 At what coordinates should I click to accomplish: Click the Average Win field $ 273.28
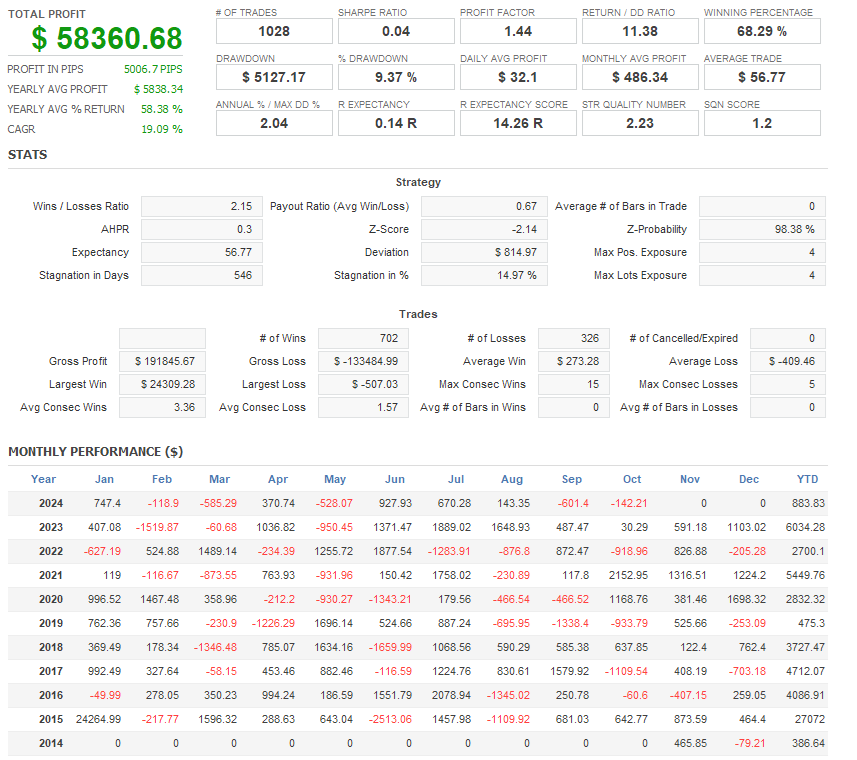click(574, 362)
